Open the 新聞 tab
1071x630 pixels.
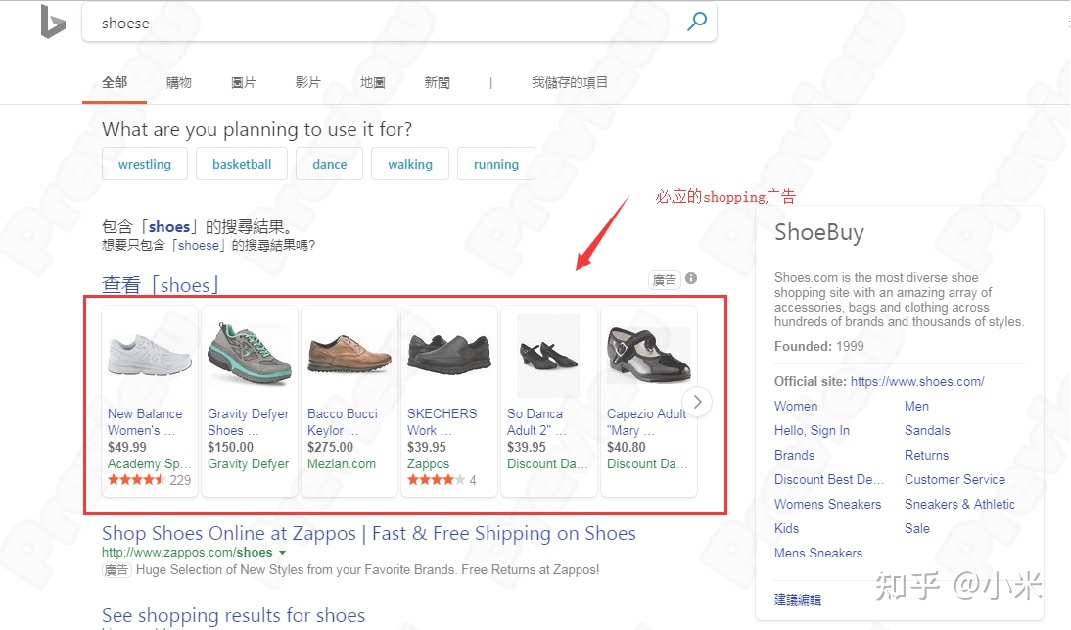tap(436, 82)
